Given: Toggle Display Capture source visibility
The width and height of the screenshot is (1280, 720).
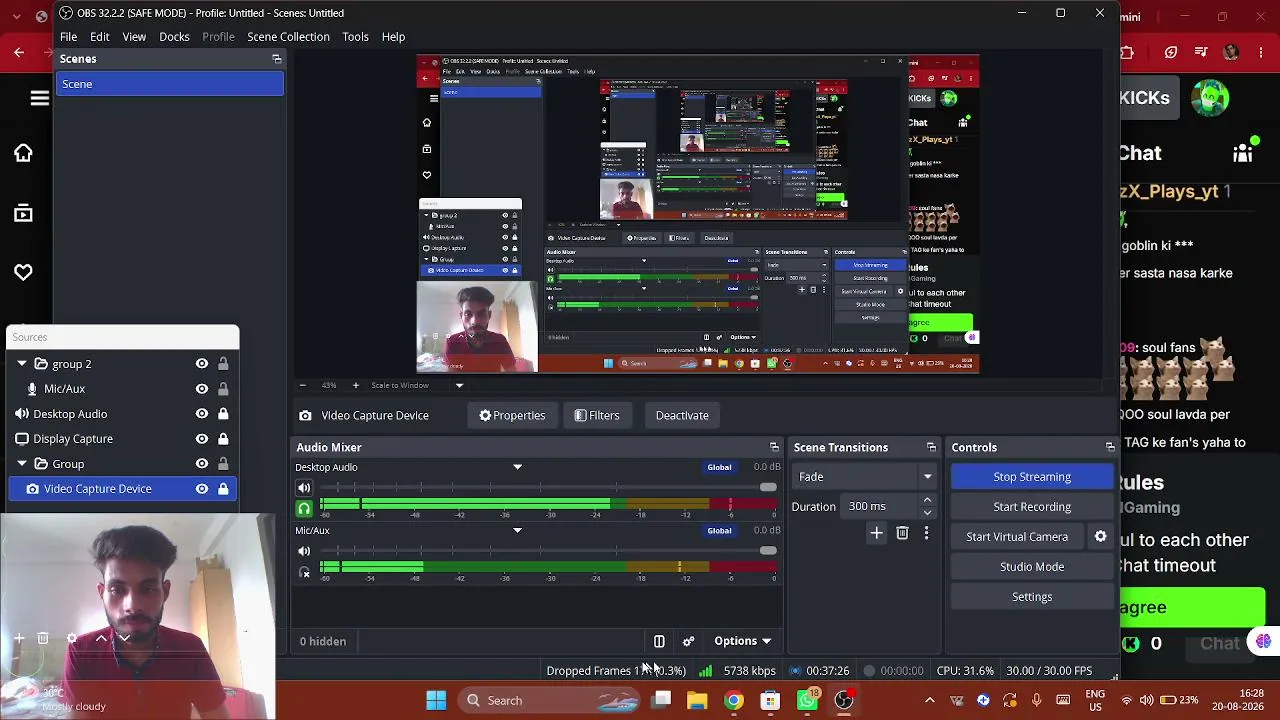Looking at the screenshot, I should coord(202,439).
